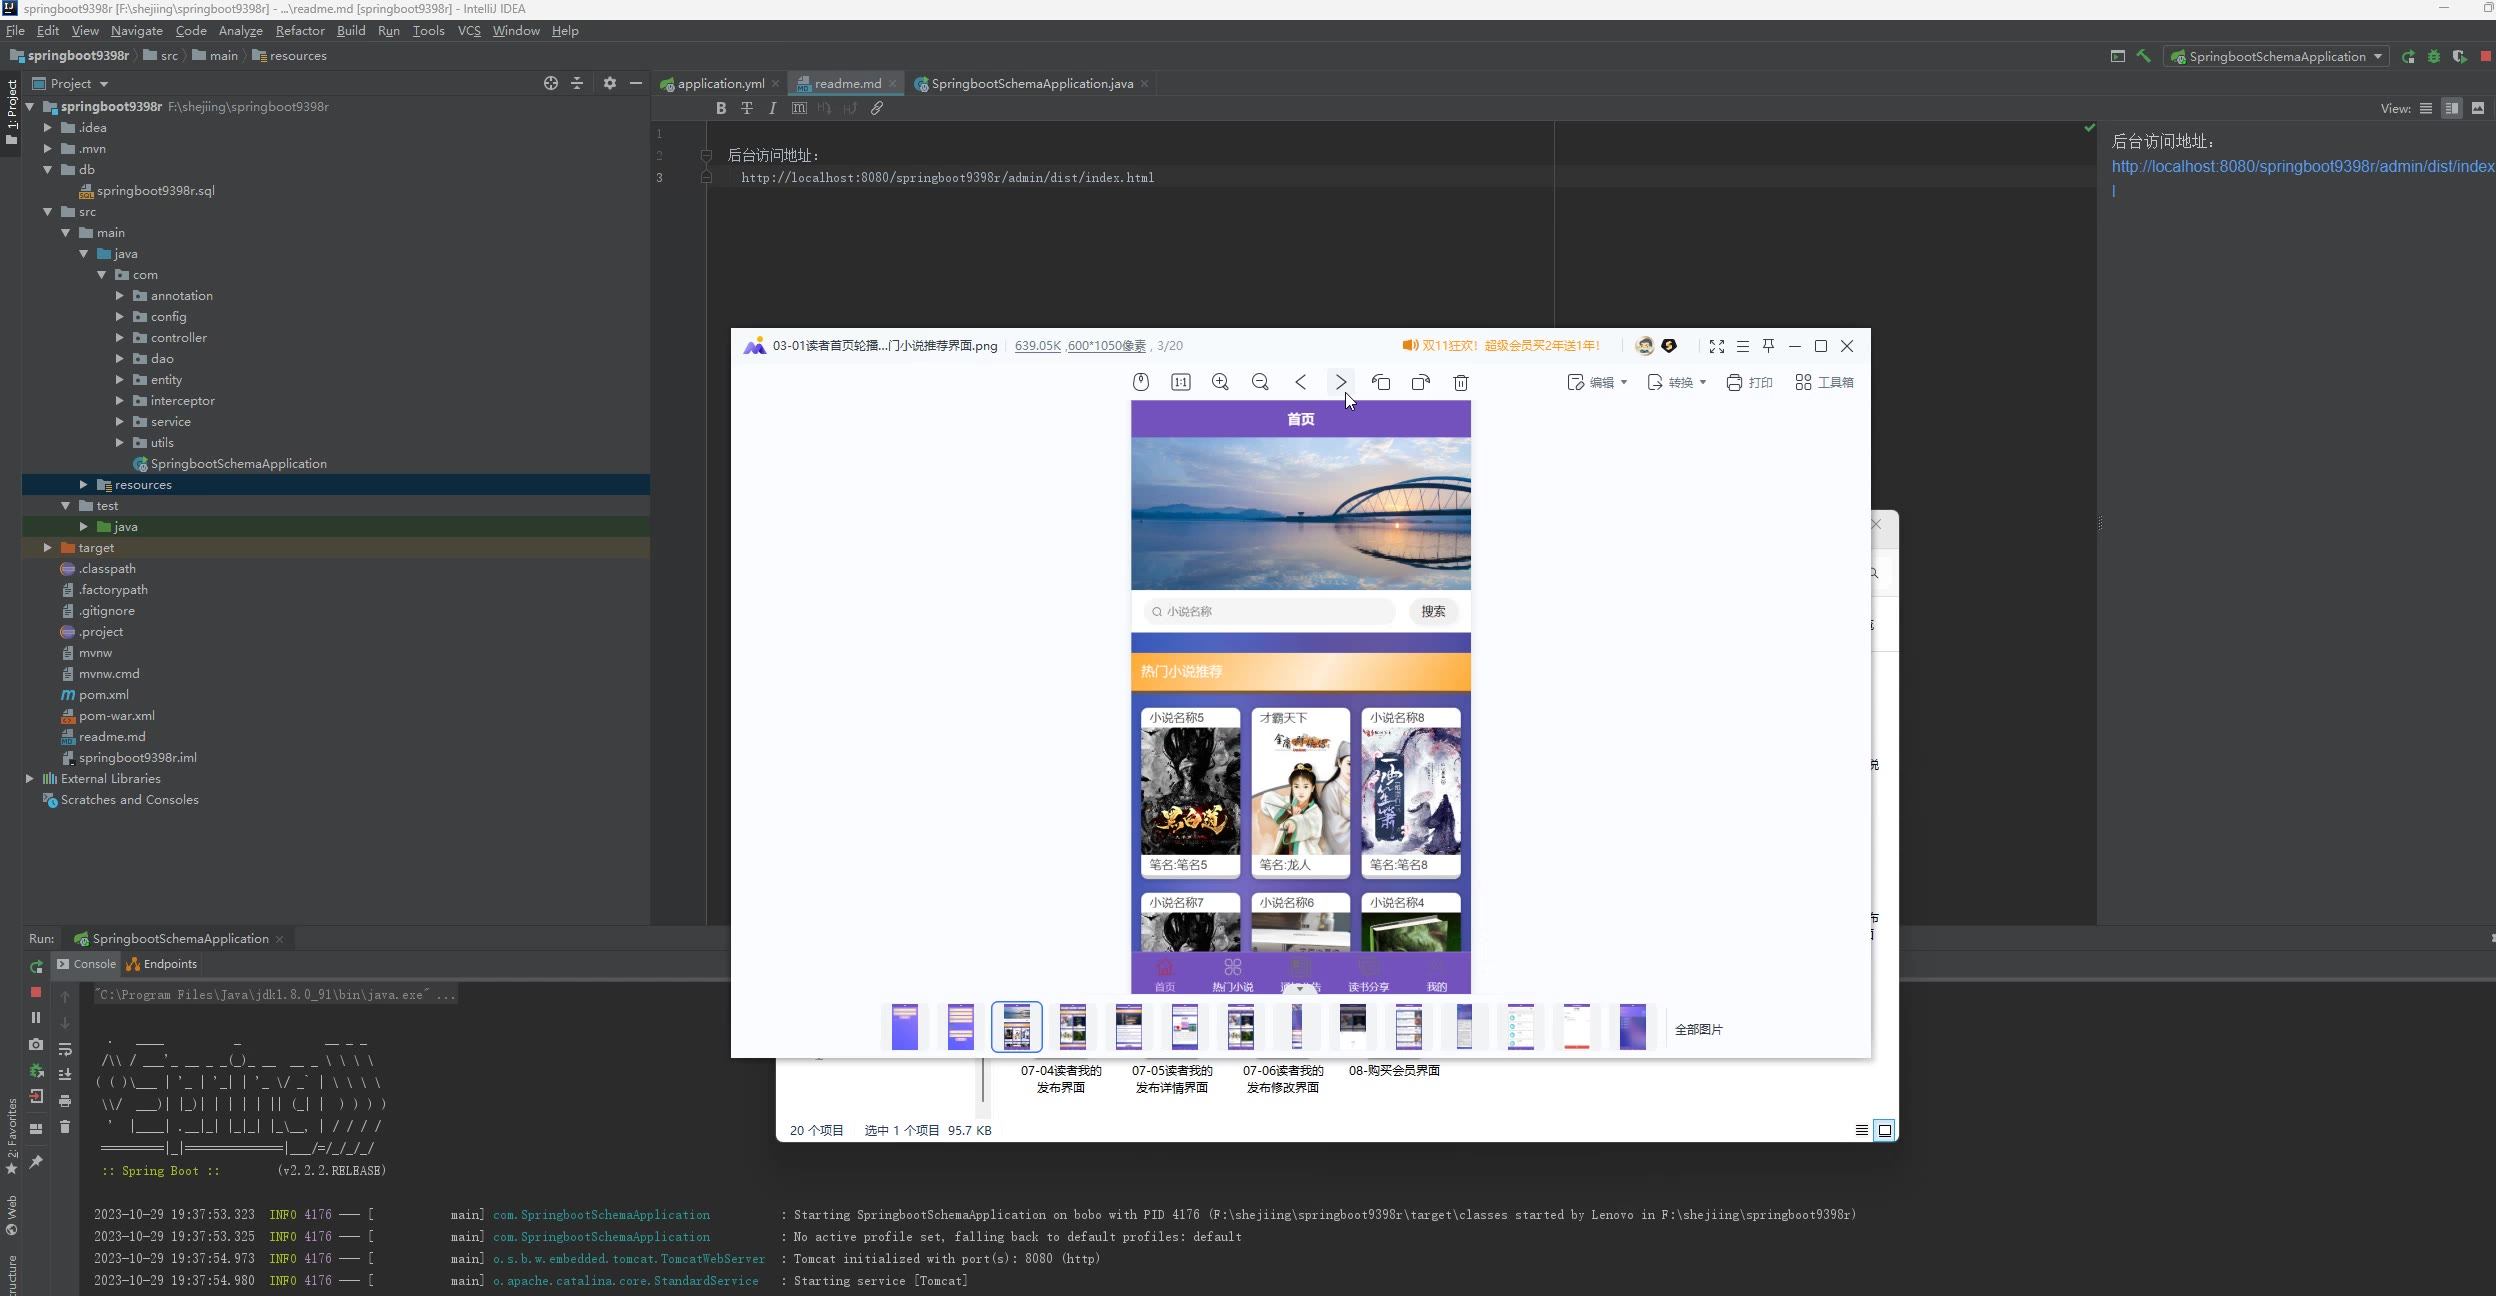Toggle the 1: Project sidebar tool window

coord(11,112)
